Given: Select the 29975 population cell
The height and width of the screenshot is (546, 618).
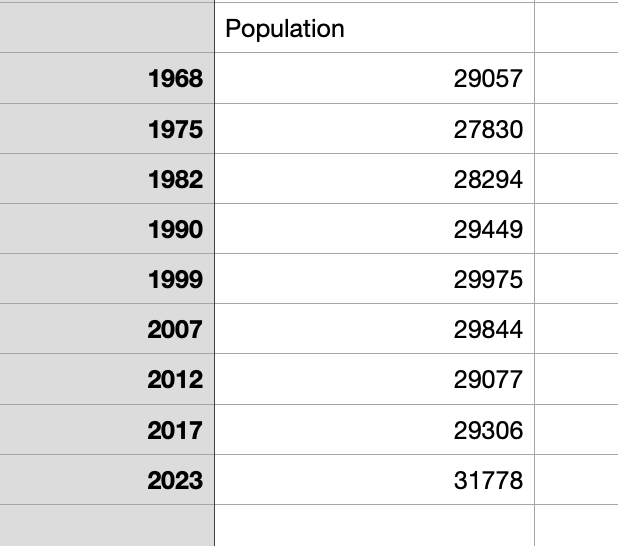Looking at the screenshot, I should pos(374,279).
